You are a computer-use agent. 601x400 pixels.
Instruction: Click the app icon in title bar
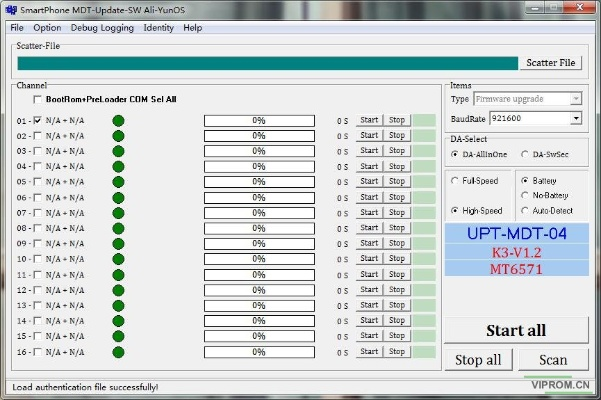(x=10, y=10)
